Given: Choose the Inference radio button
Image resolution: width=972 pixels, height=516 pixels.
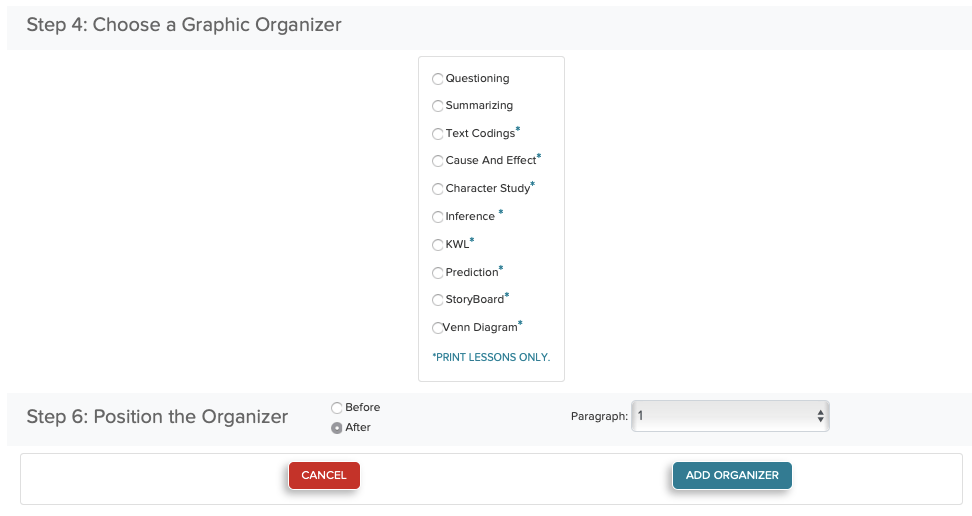Looking at the screenshot, I should [x=438, y=217].
